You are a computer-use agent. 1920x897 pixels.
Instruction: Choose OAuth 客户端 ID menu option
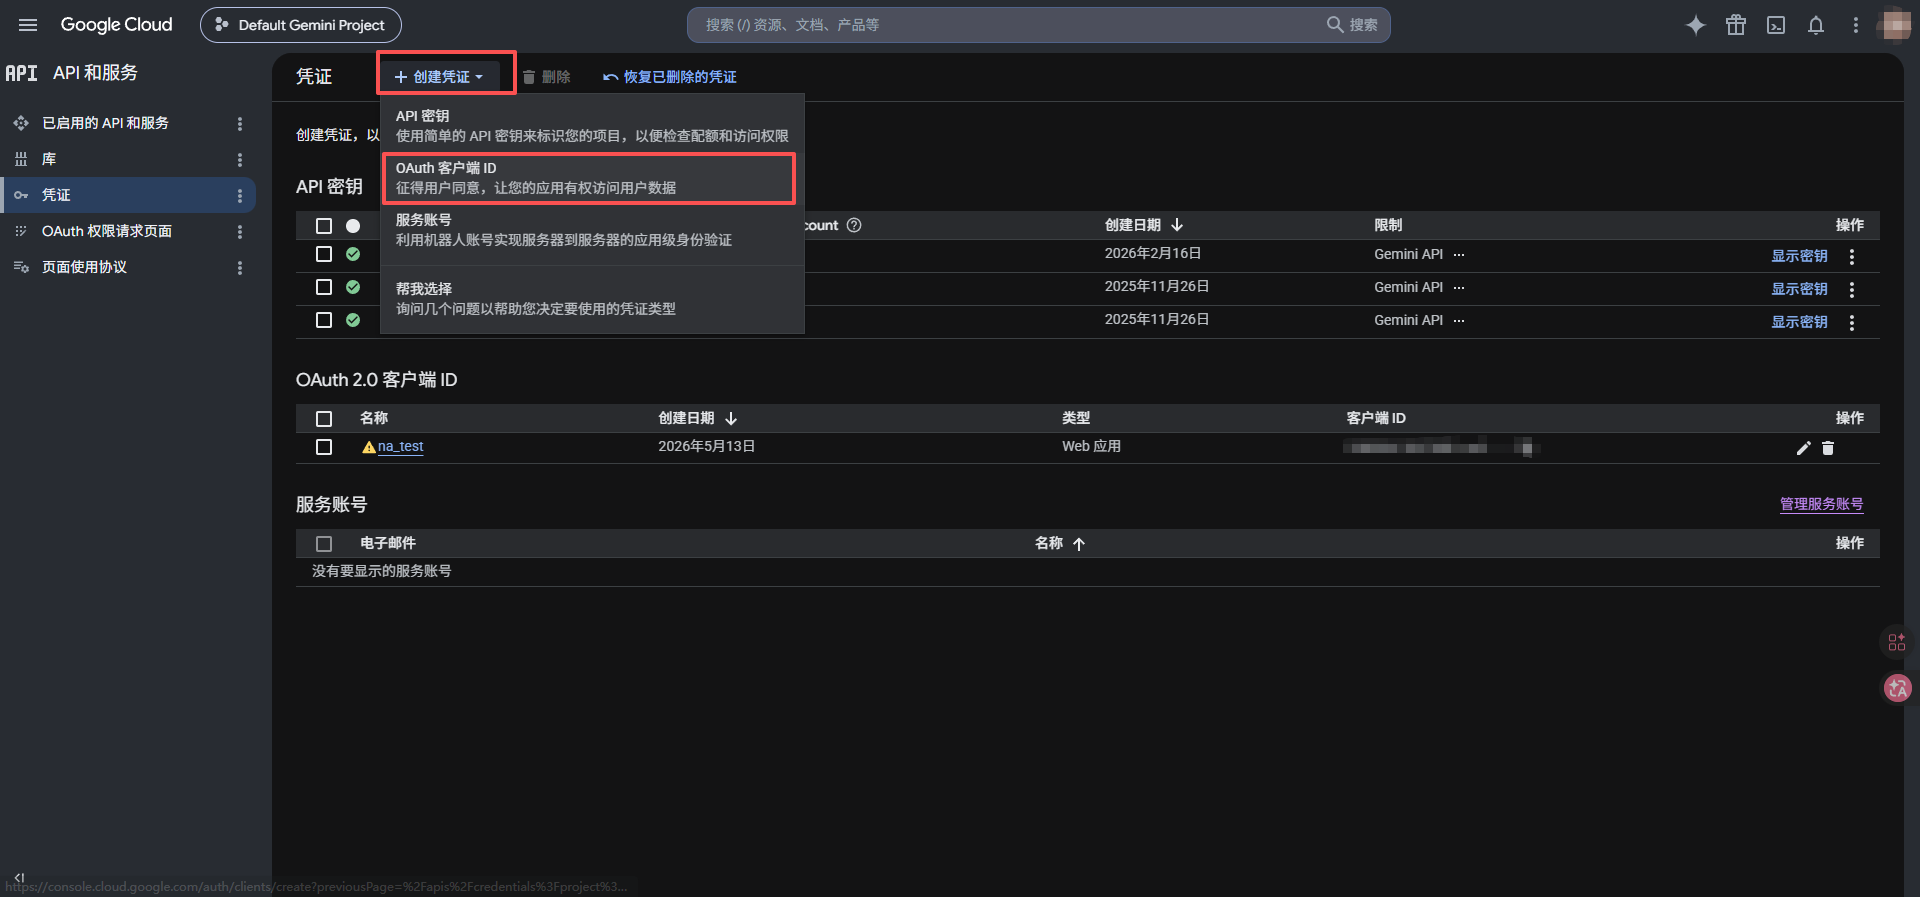pos(592,178)
